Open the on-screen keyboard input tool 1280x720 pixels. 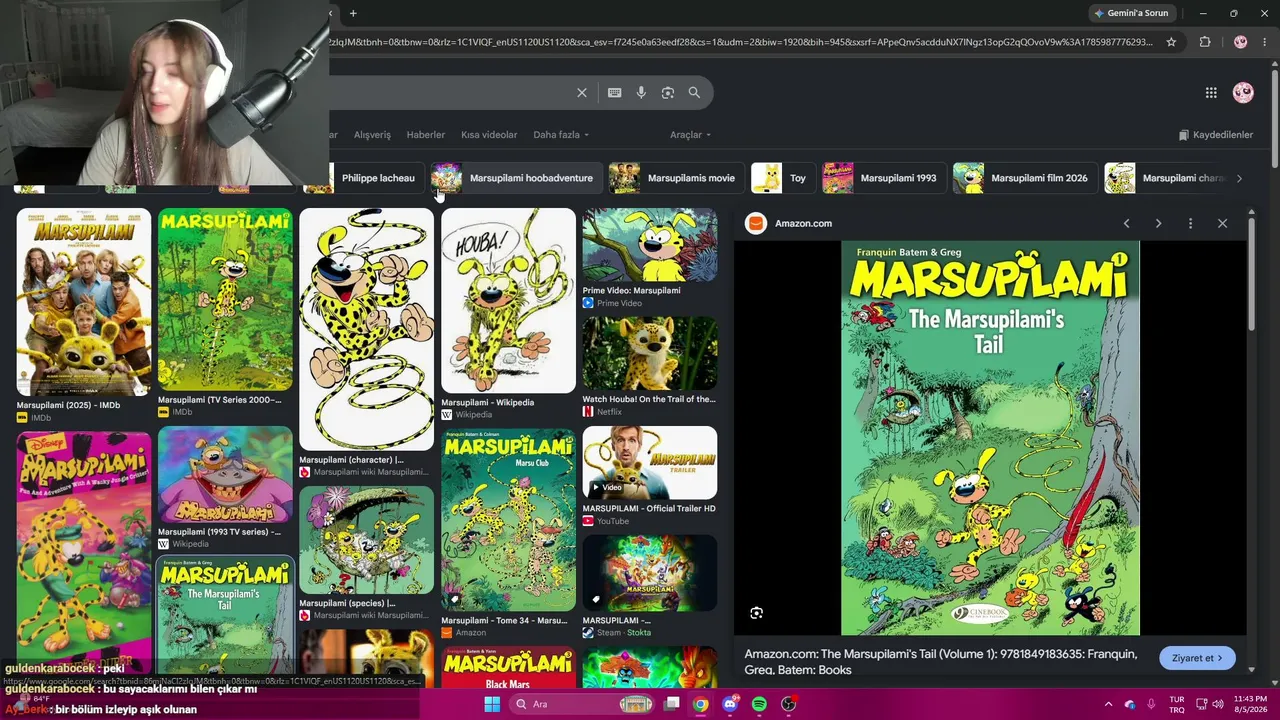615,92
